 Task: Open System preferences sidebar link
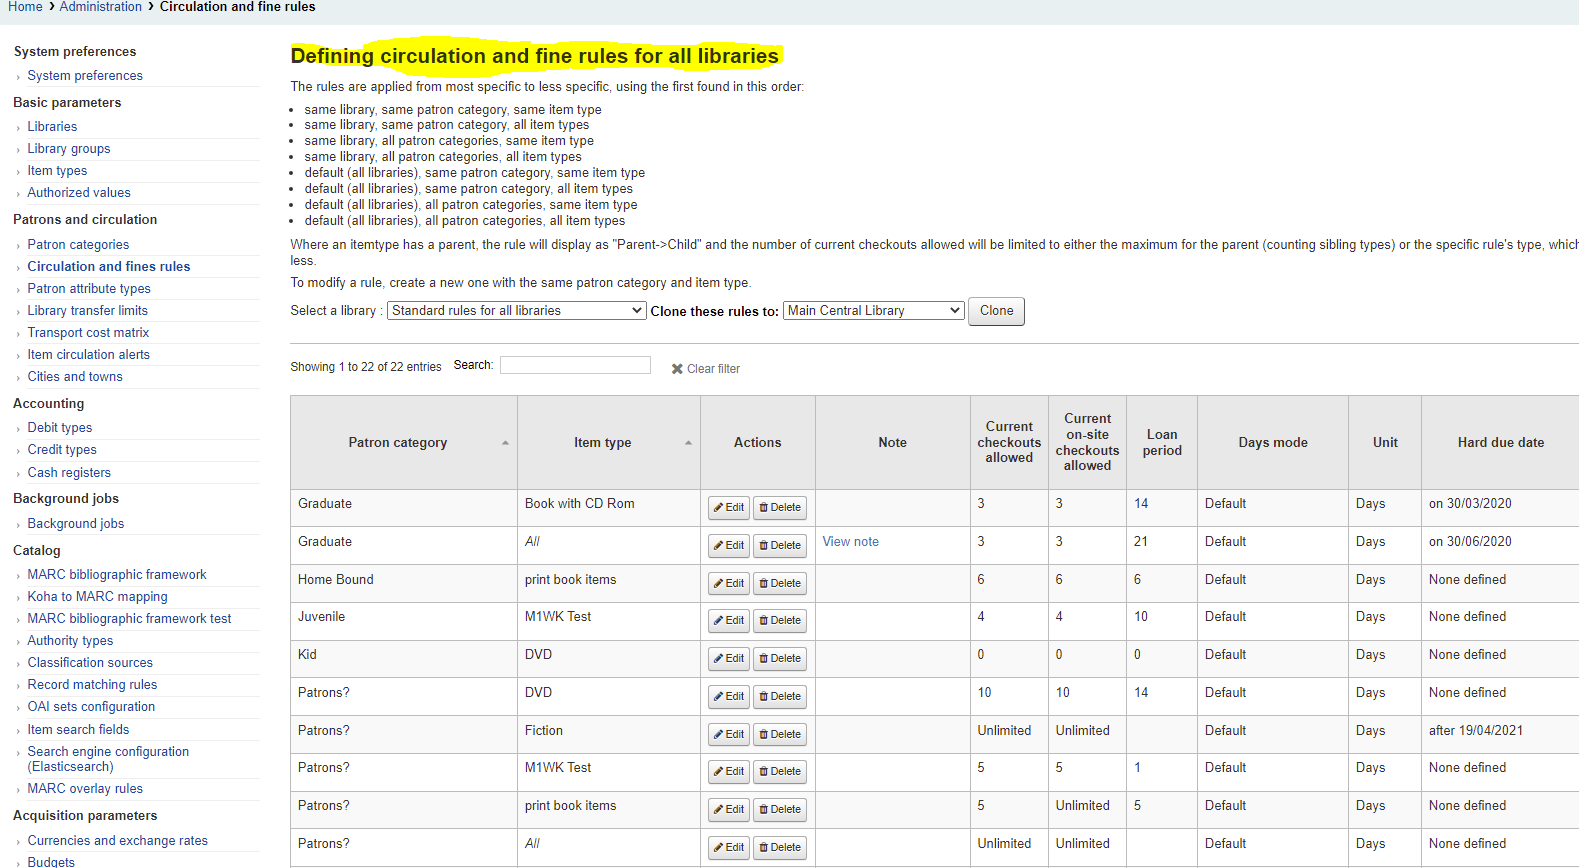(85, 76)
